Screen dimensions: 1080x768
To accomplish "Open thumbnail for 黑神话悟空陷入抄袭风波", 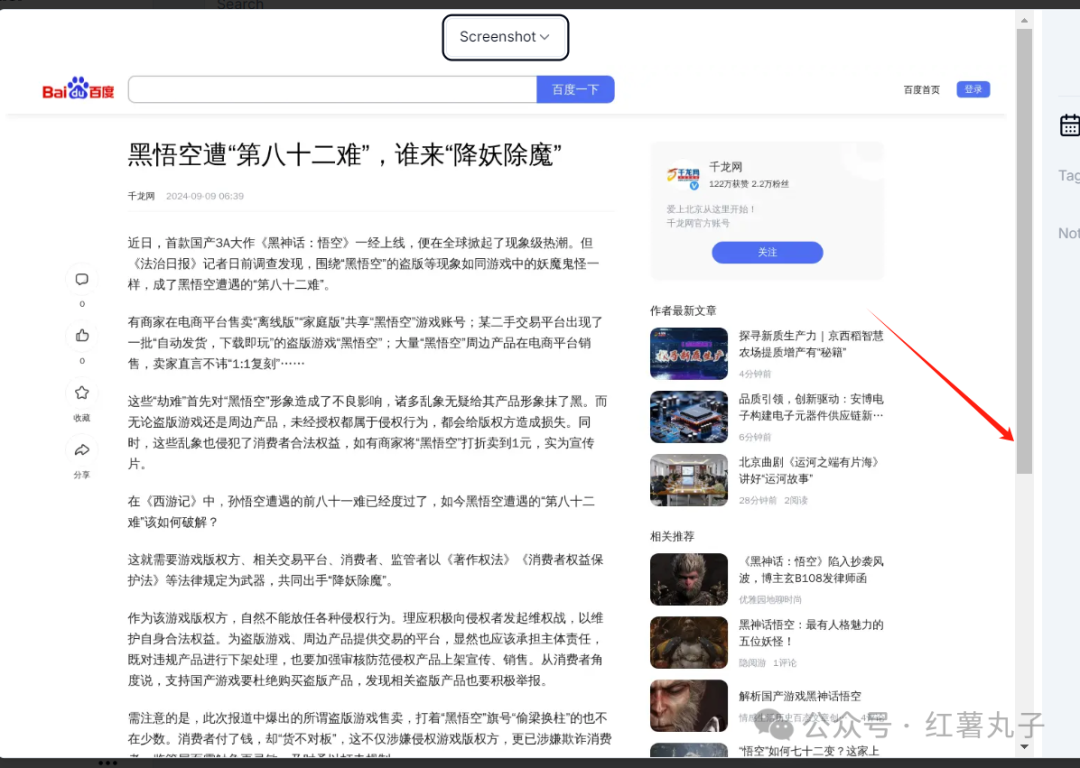I will [689, 579].
